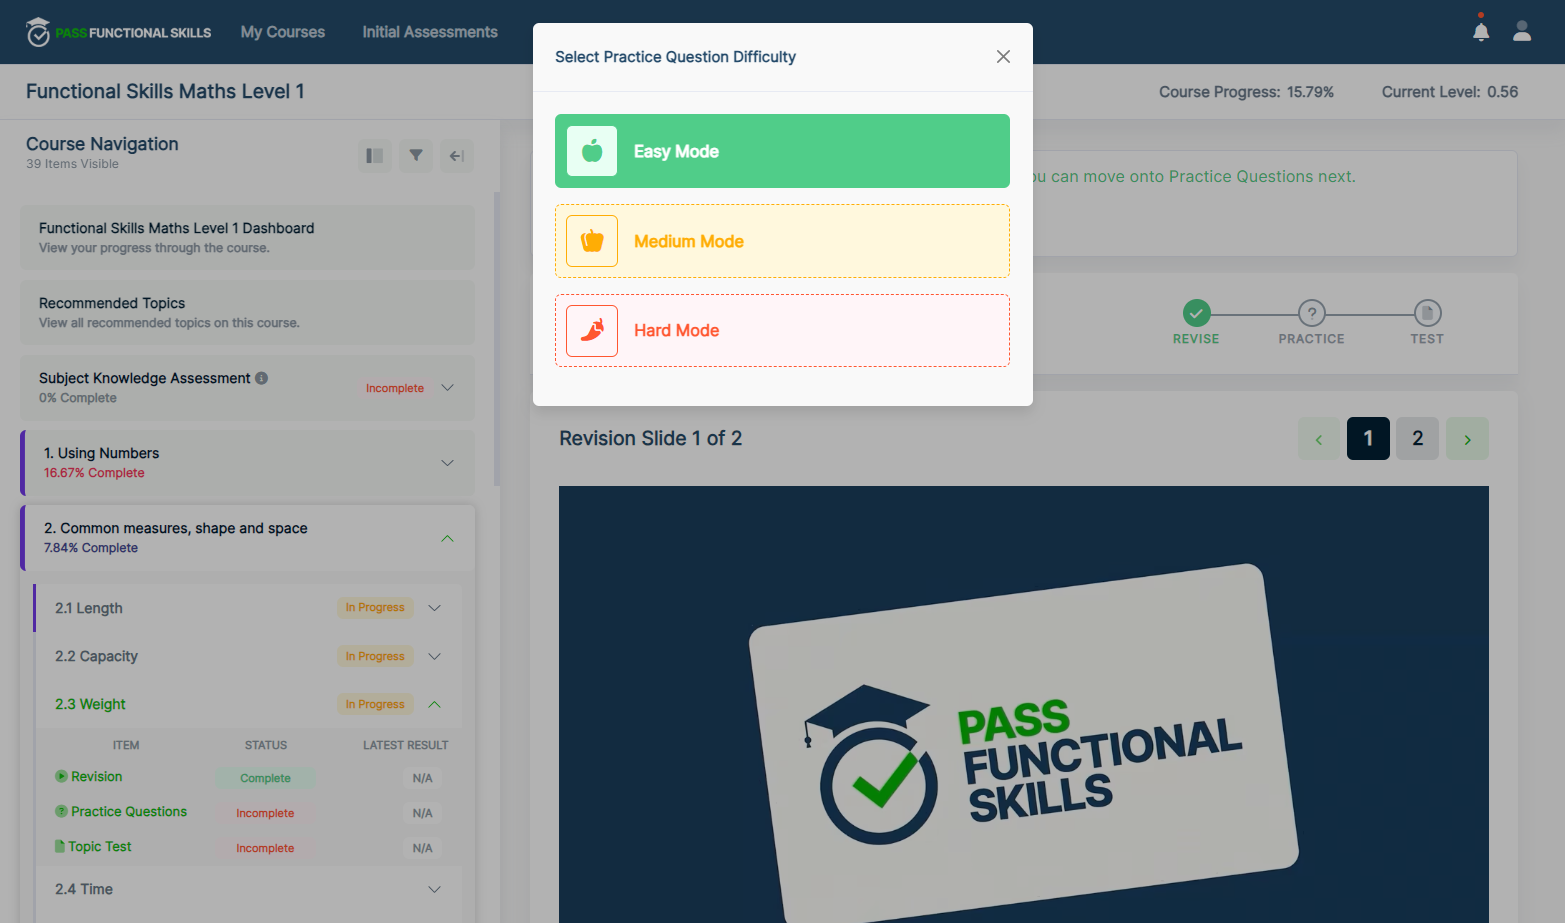Select Medium Mode difficulty

pos(782,241)
